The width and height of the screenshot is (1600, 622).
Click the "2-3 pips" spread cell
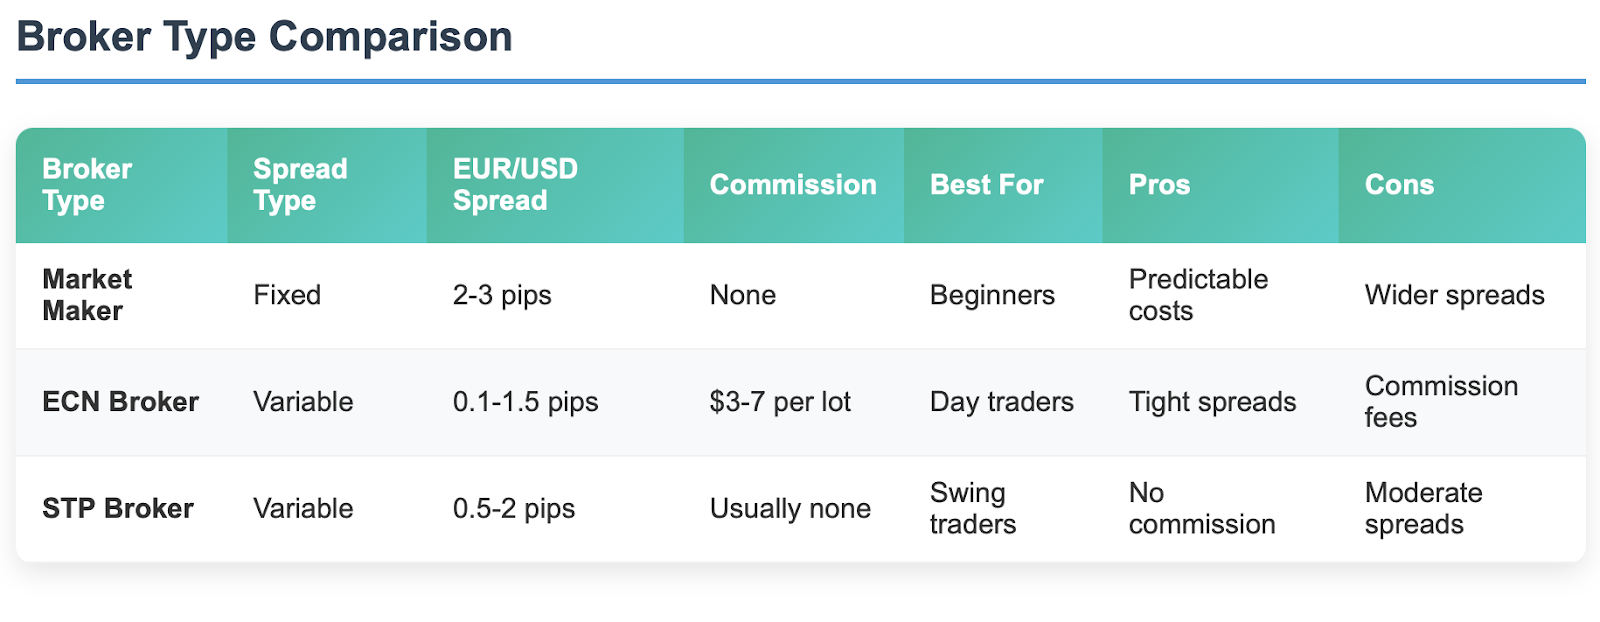502,295
